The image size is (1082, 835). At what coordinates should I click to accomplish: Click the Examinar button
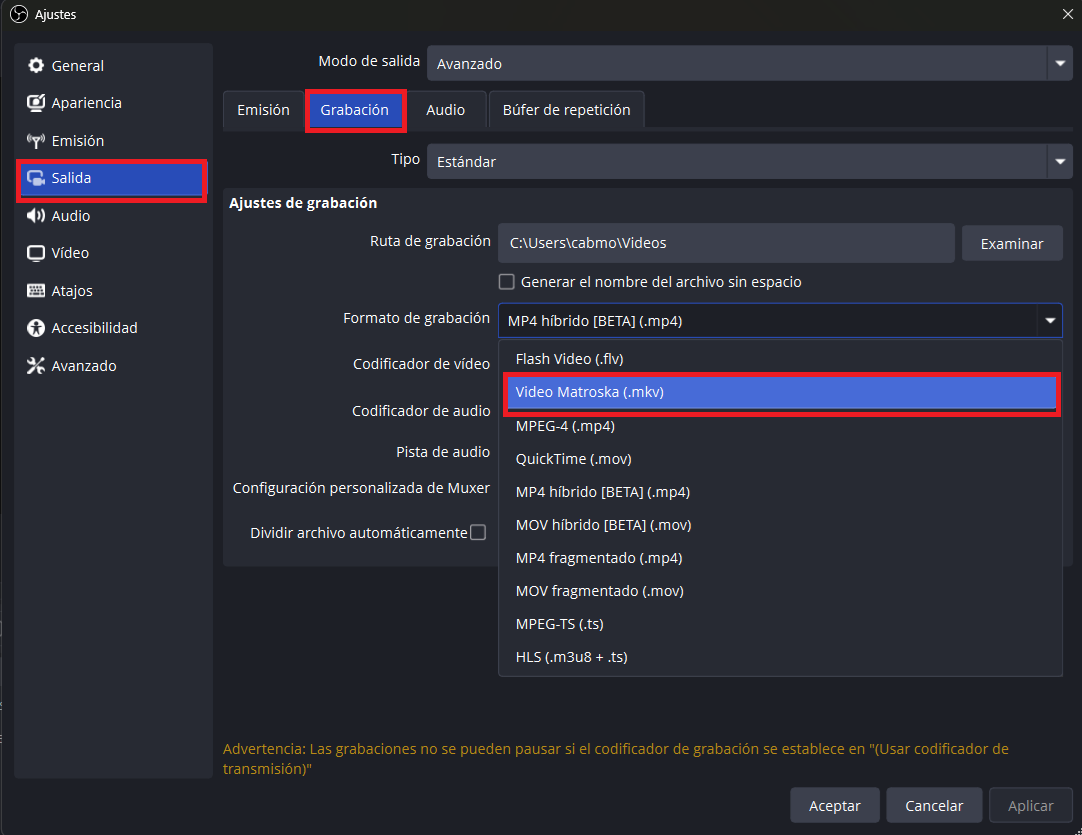coord(1012,242)
